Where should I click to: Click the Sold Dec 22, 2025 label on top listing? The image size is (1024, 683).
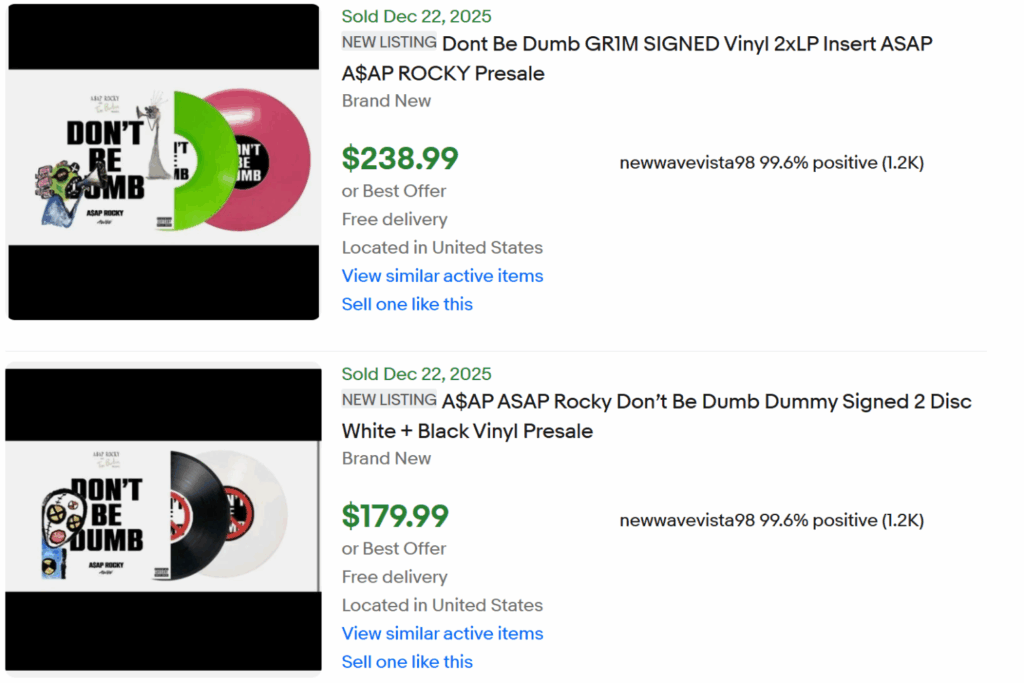pos(416,16)
